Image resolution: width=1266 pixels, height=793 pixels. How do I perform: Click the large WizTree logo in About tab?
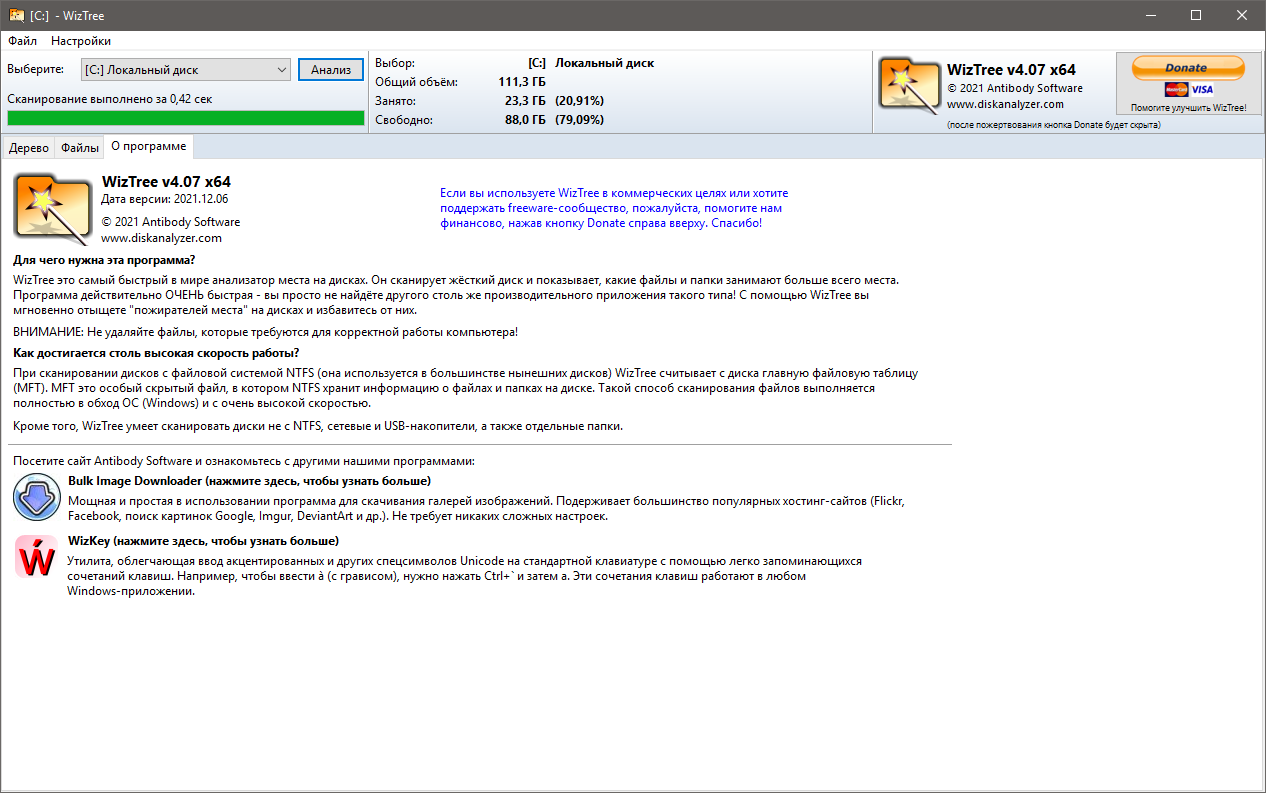[54, 209]
